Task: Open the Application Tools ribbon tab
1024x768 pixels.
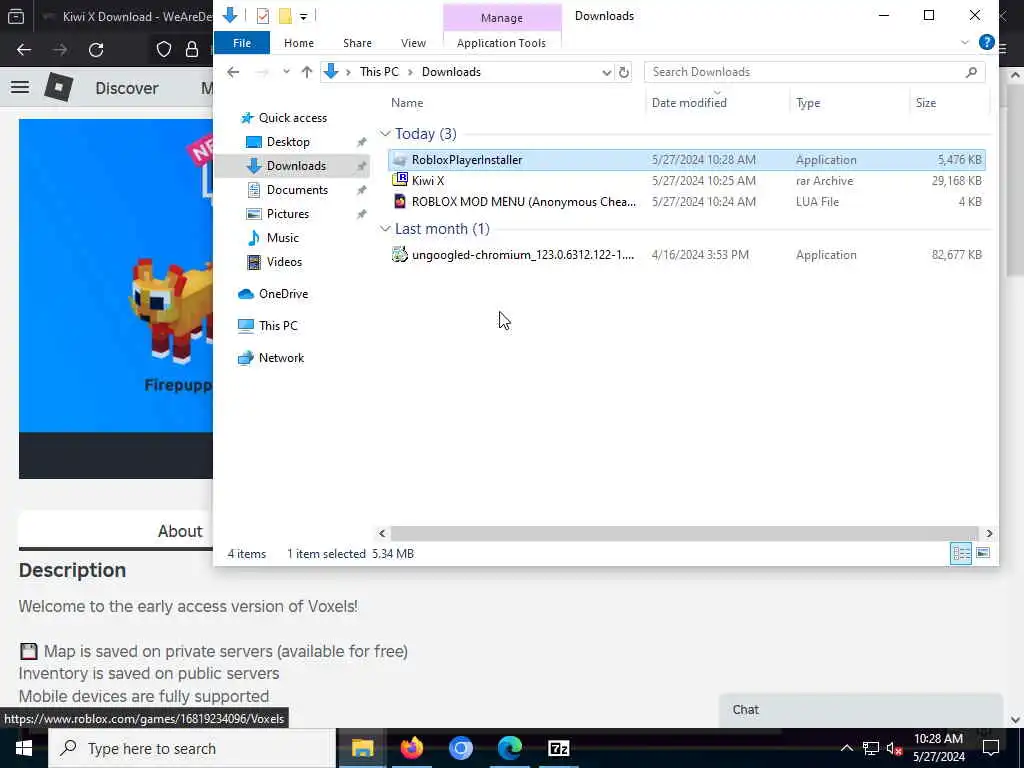Action: coord(502,43)
